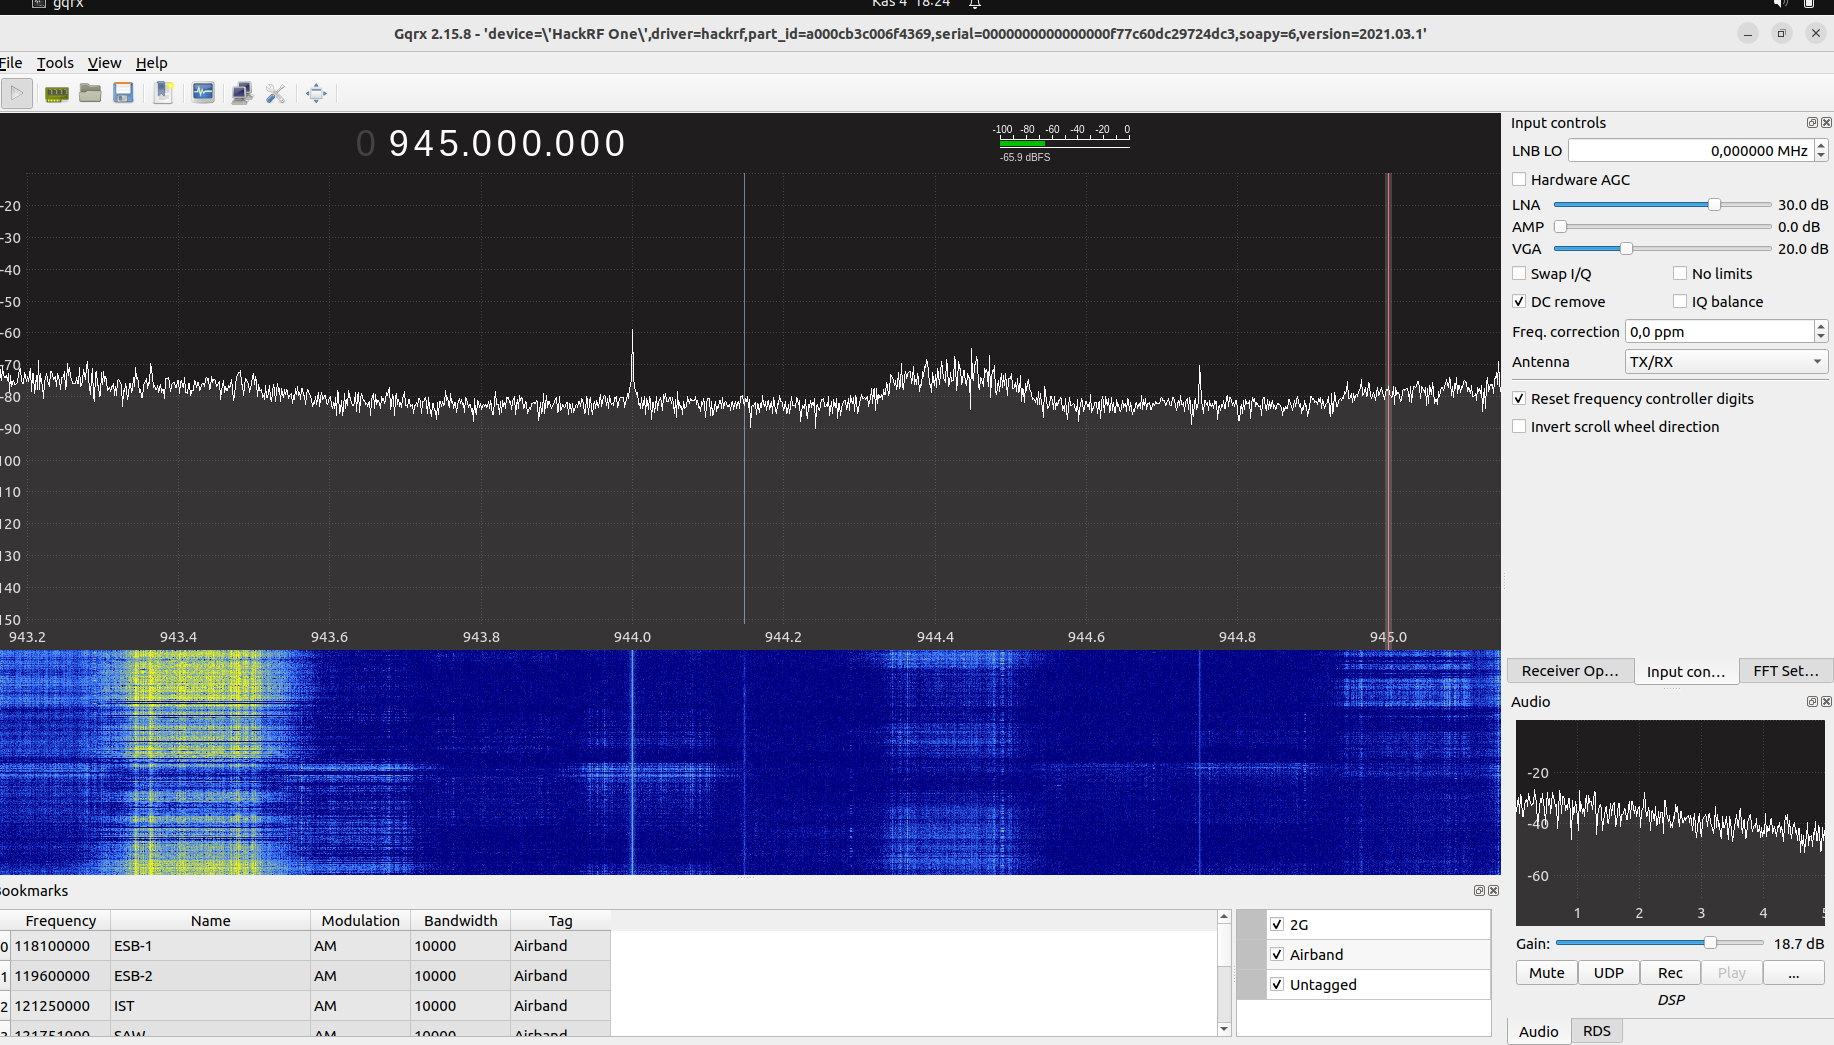Close the Input controls panel
Viewport: 1834px width, 1045px height.
click(1826, 122)
